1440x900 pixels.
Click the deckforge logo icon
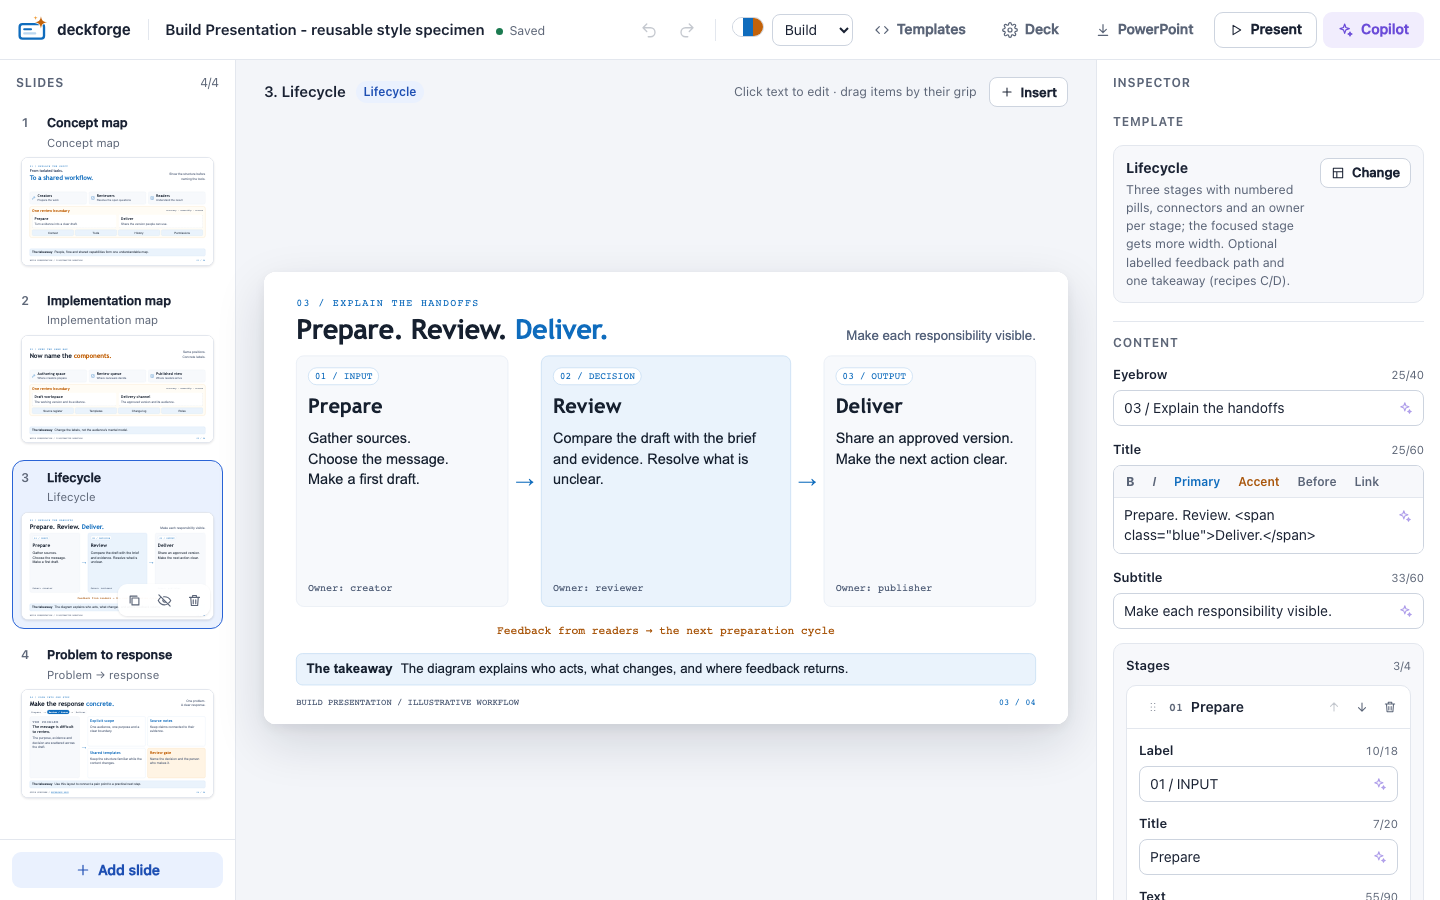click(32, 29)
